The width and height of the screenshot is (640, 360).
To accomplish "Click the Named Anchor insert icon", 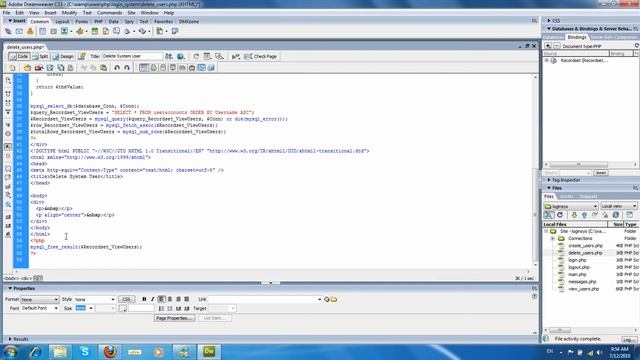I will (x=30, y=31).
